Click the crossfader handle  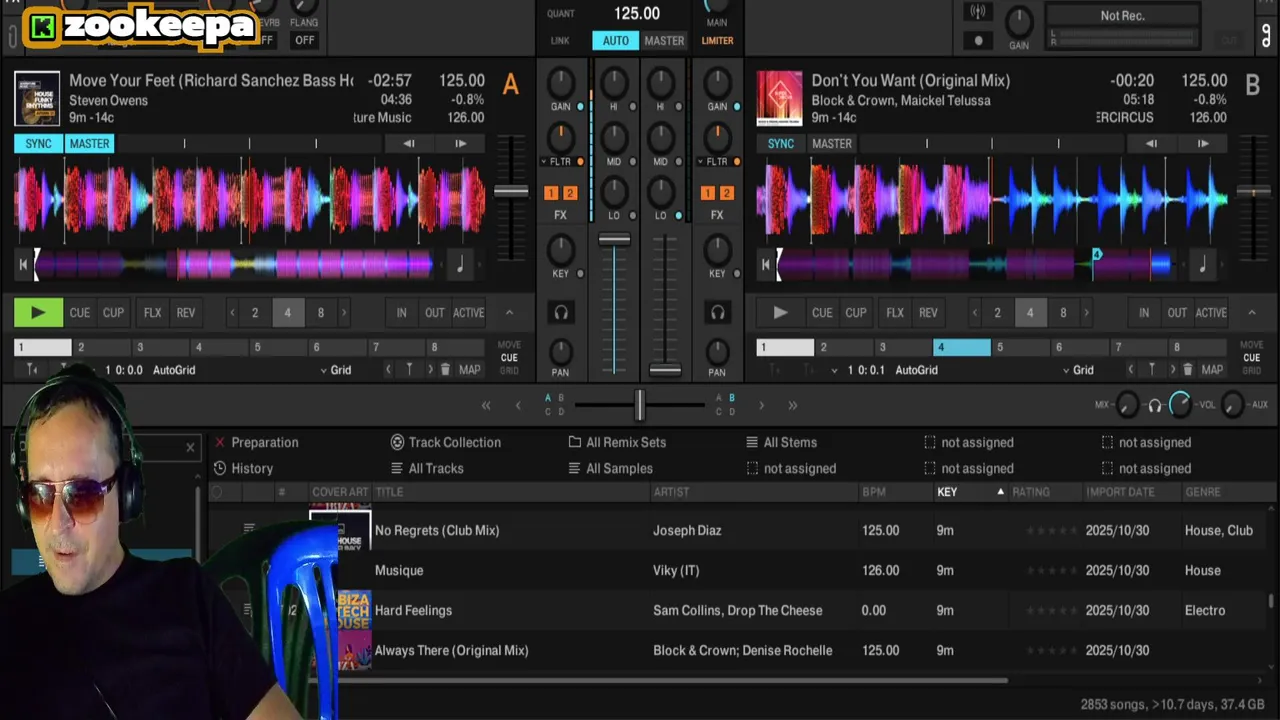pyautogui.click(x=639, y=405)
